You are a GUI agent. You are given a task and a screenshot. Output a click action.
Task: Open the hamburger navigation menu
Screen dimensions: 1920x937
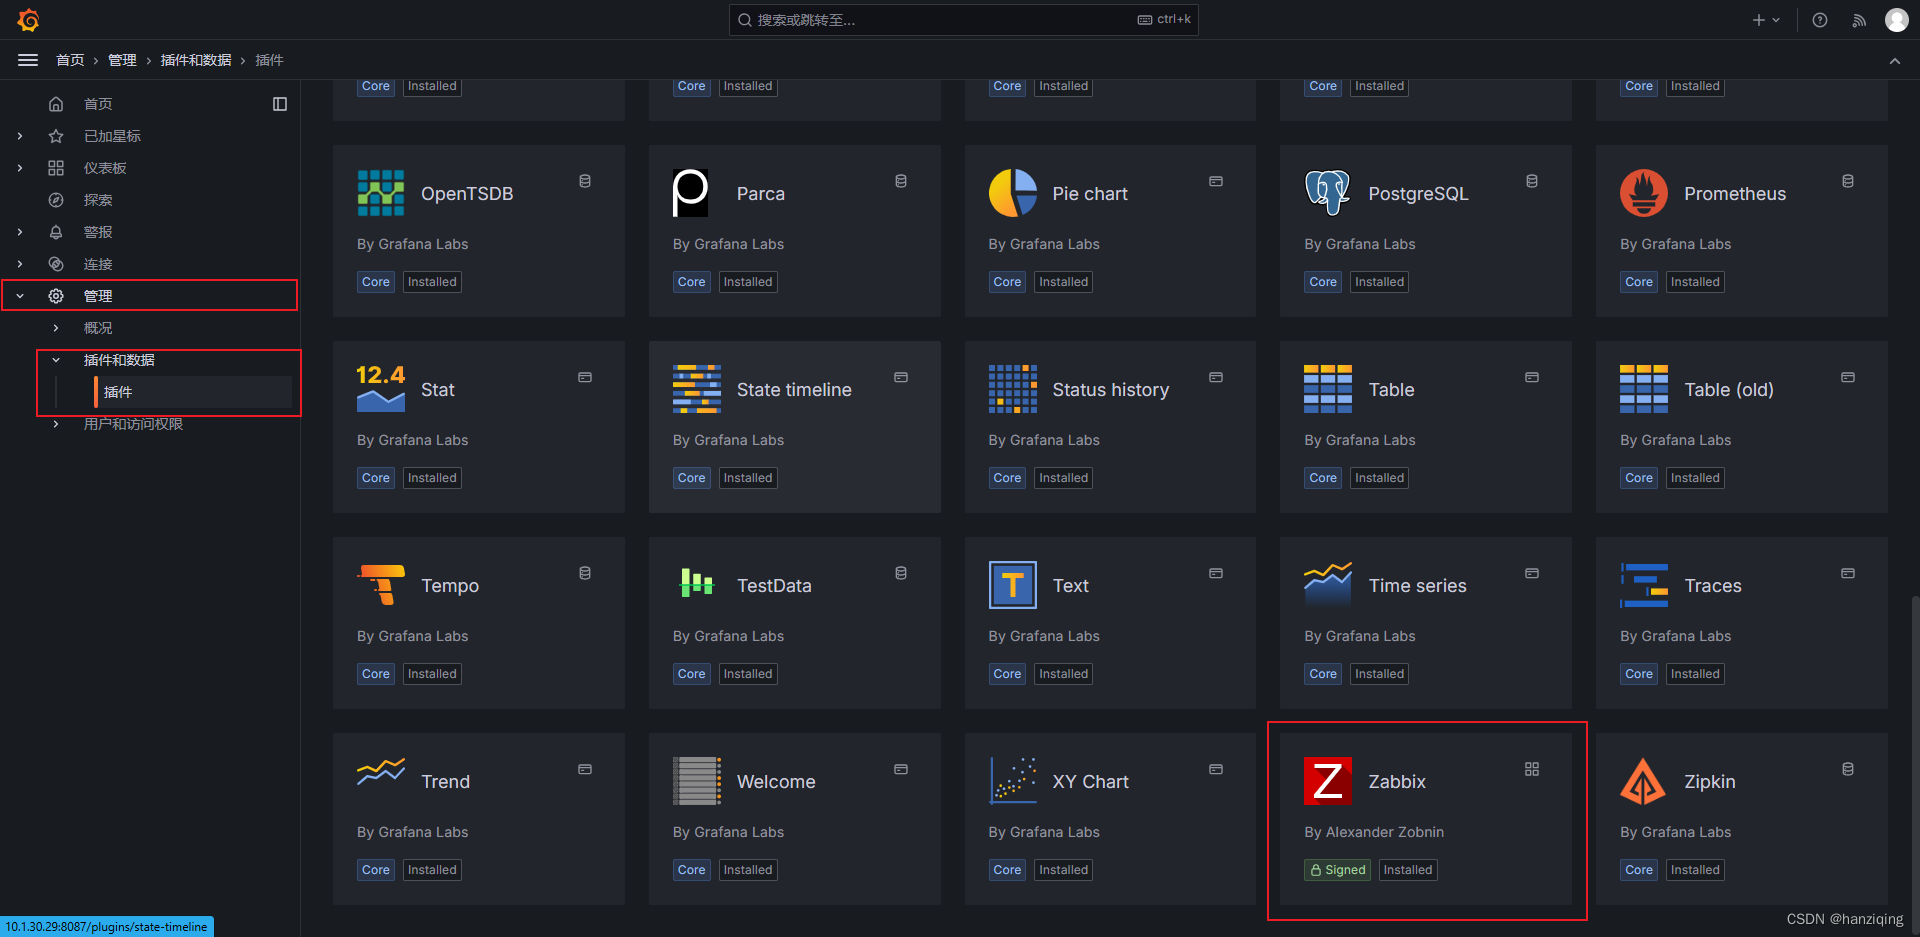28,60
